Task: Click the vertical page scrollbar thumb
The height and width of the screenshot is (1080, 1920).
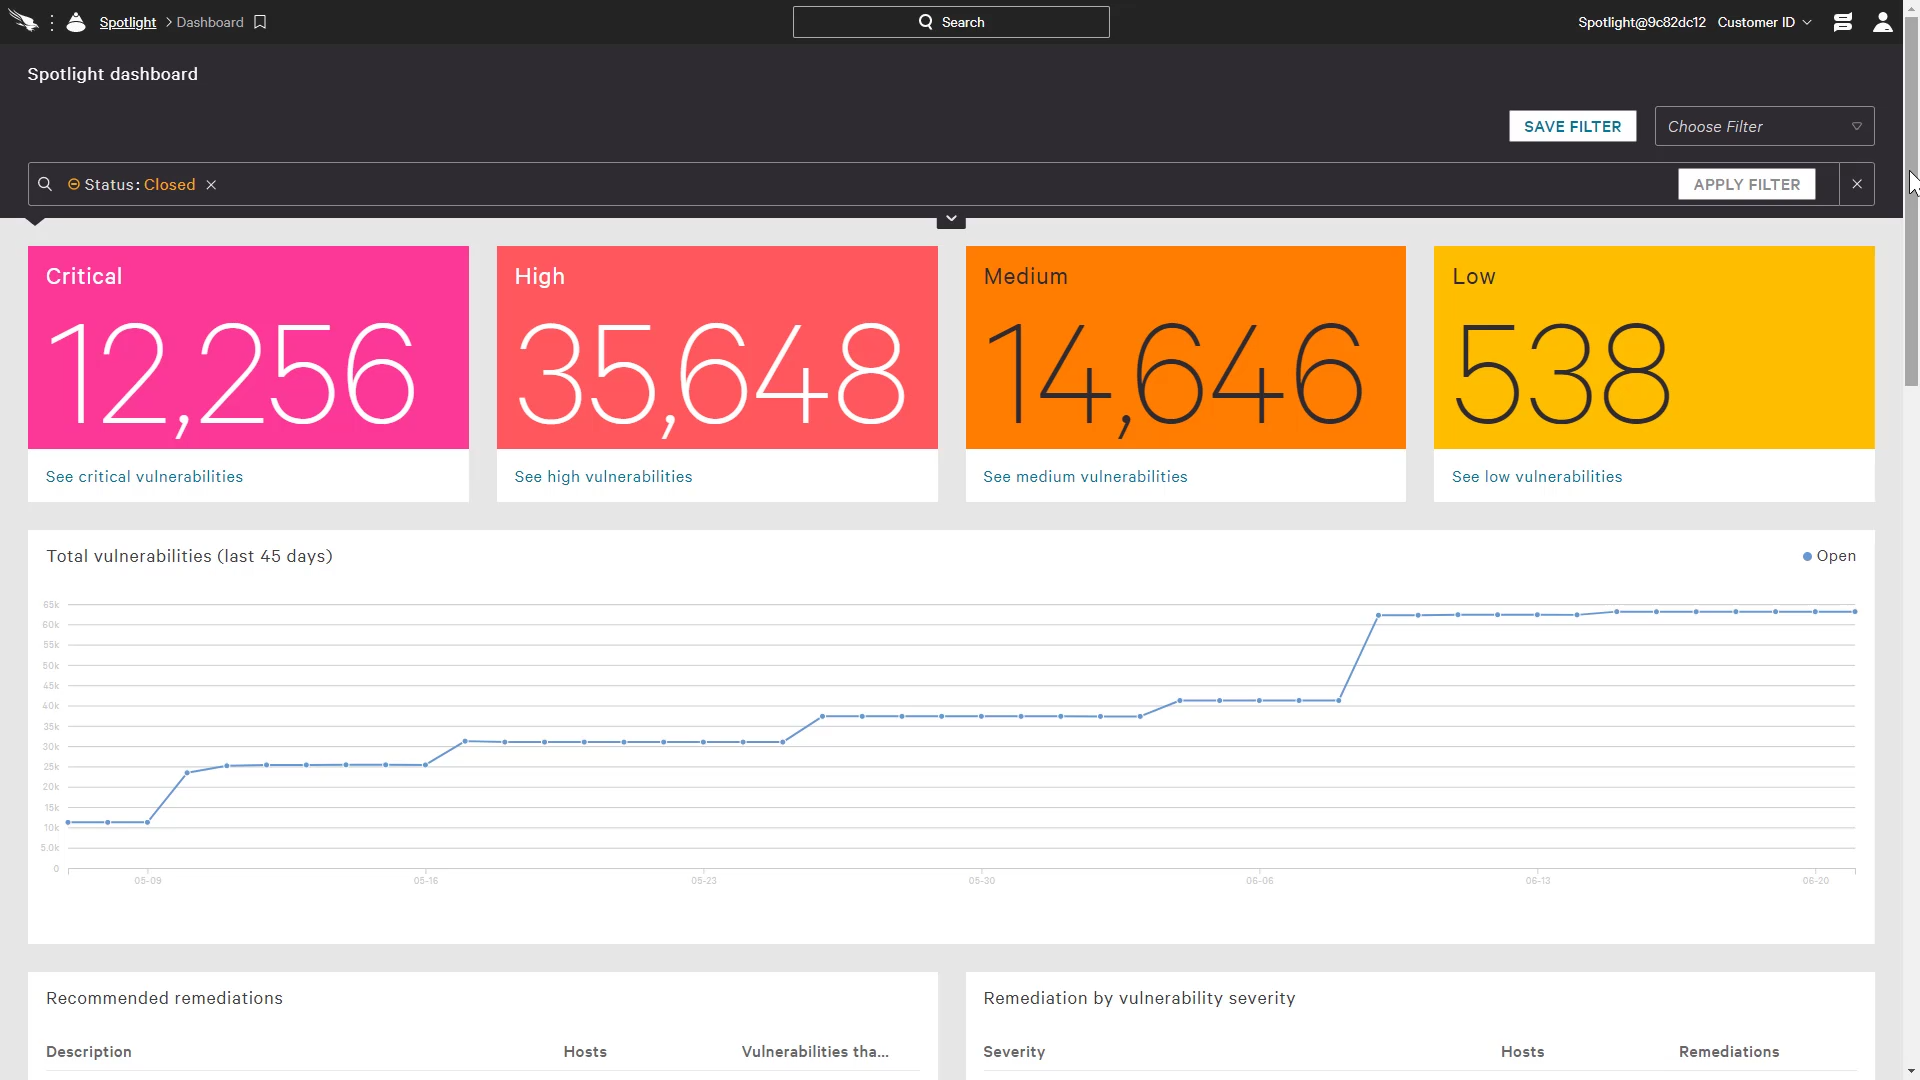Action: [1911, 200]
